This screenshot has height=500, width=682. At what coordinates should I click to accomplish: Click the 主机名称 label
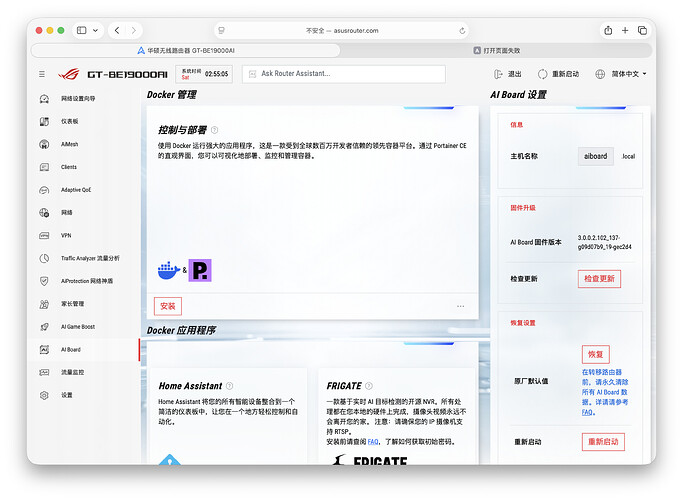coord(524,156)
